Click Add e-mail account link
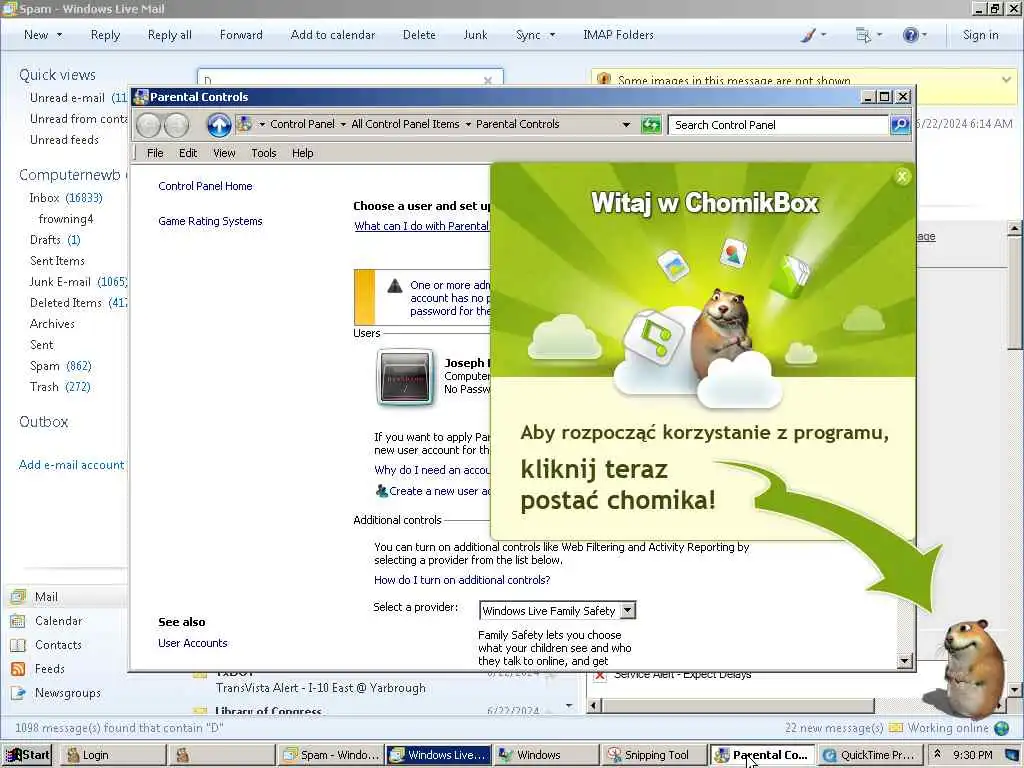Image resolution: width=1024 pixels, height=768 pixels. click(x=71, y=465)
